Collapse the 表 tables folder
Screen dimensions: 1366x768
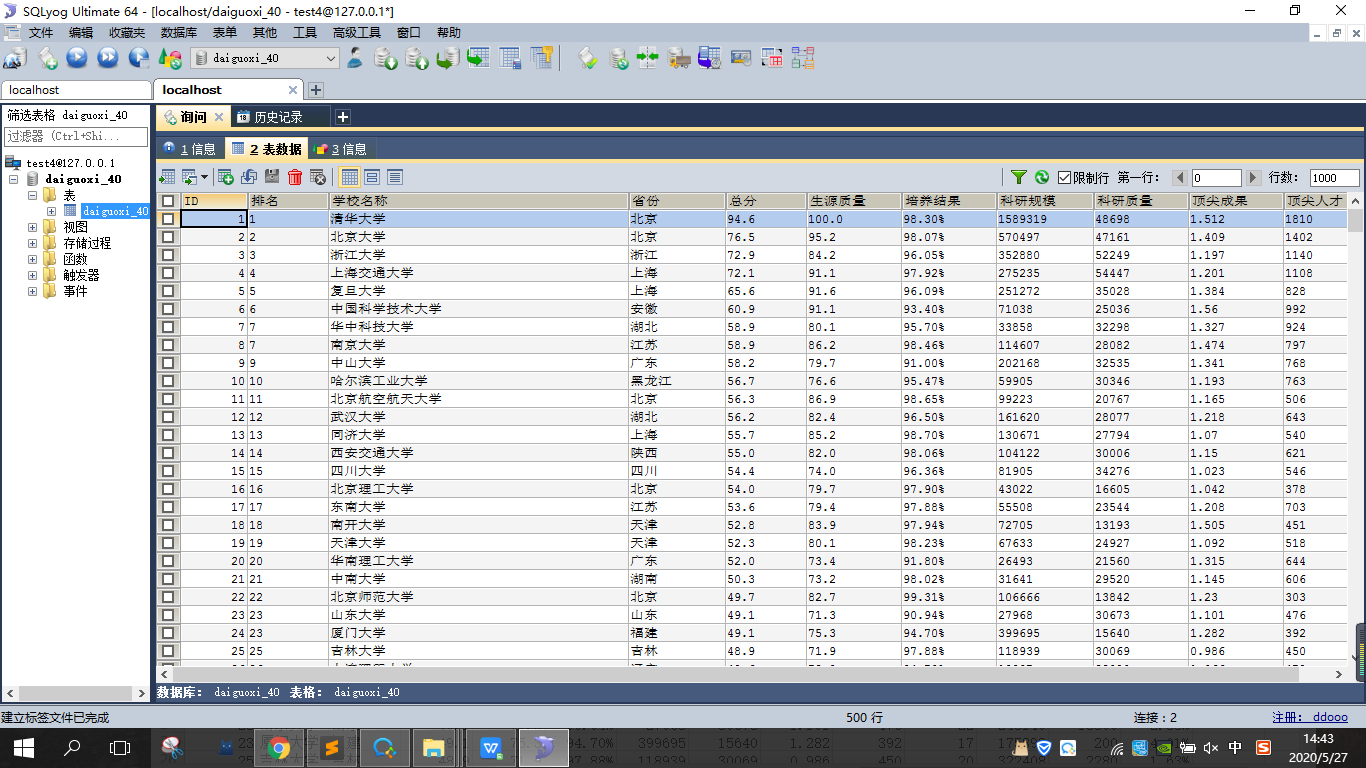pos(32,195)
